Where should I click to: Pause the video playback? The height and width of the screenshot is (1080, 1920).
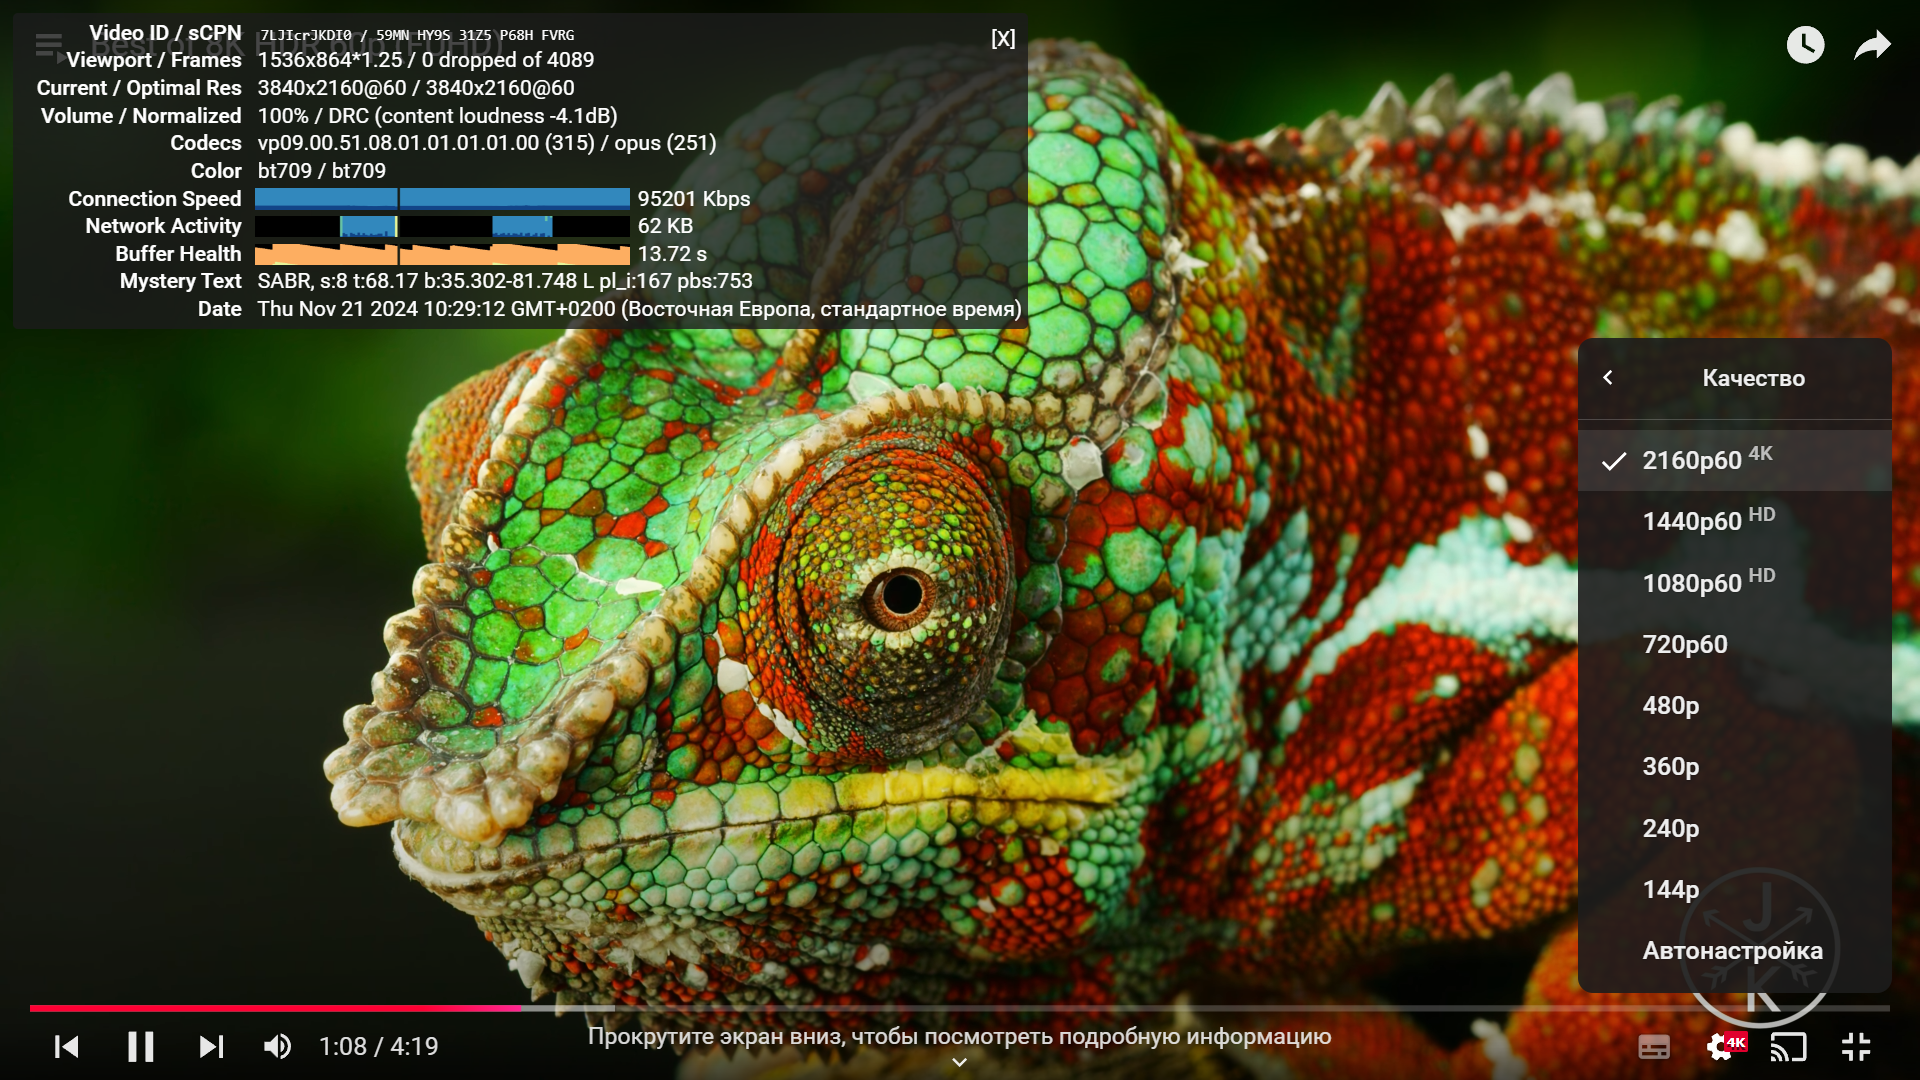point(140,1047)
